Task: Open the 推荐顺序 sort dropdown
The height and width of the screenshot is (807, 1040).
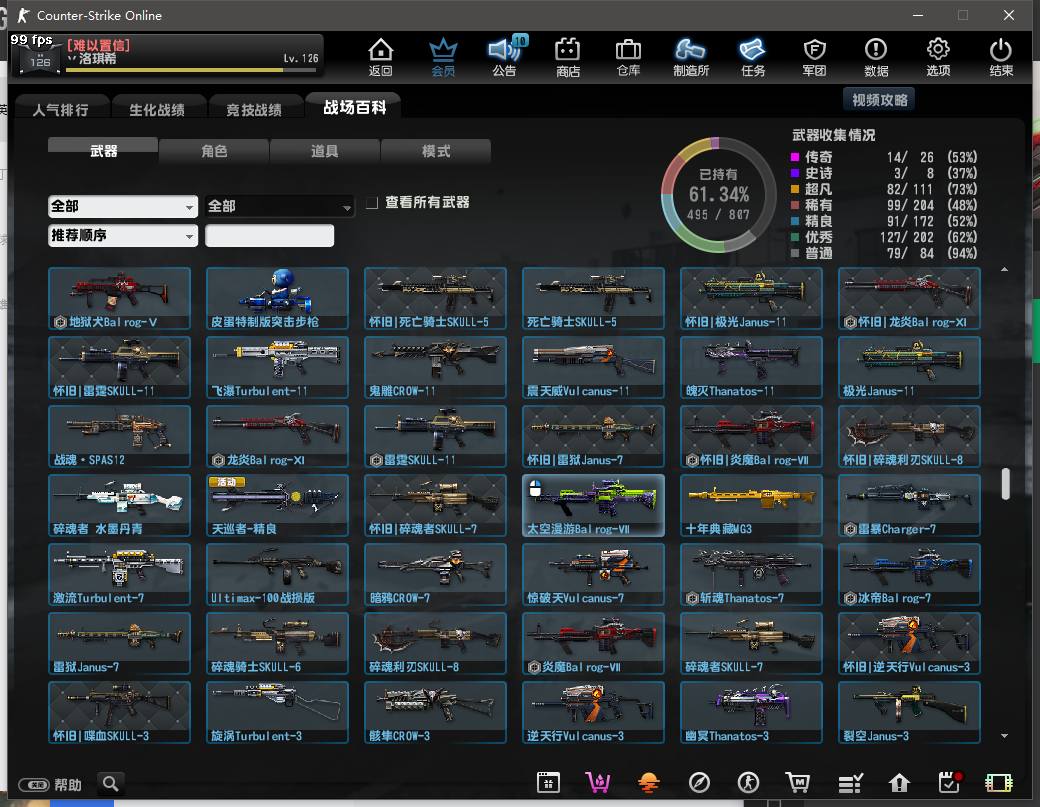Action: tap(123, 235)
